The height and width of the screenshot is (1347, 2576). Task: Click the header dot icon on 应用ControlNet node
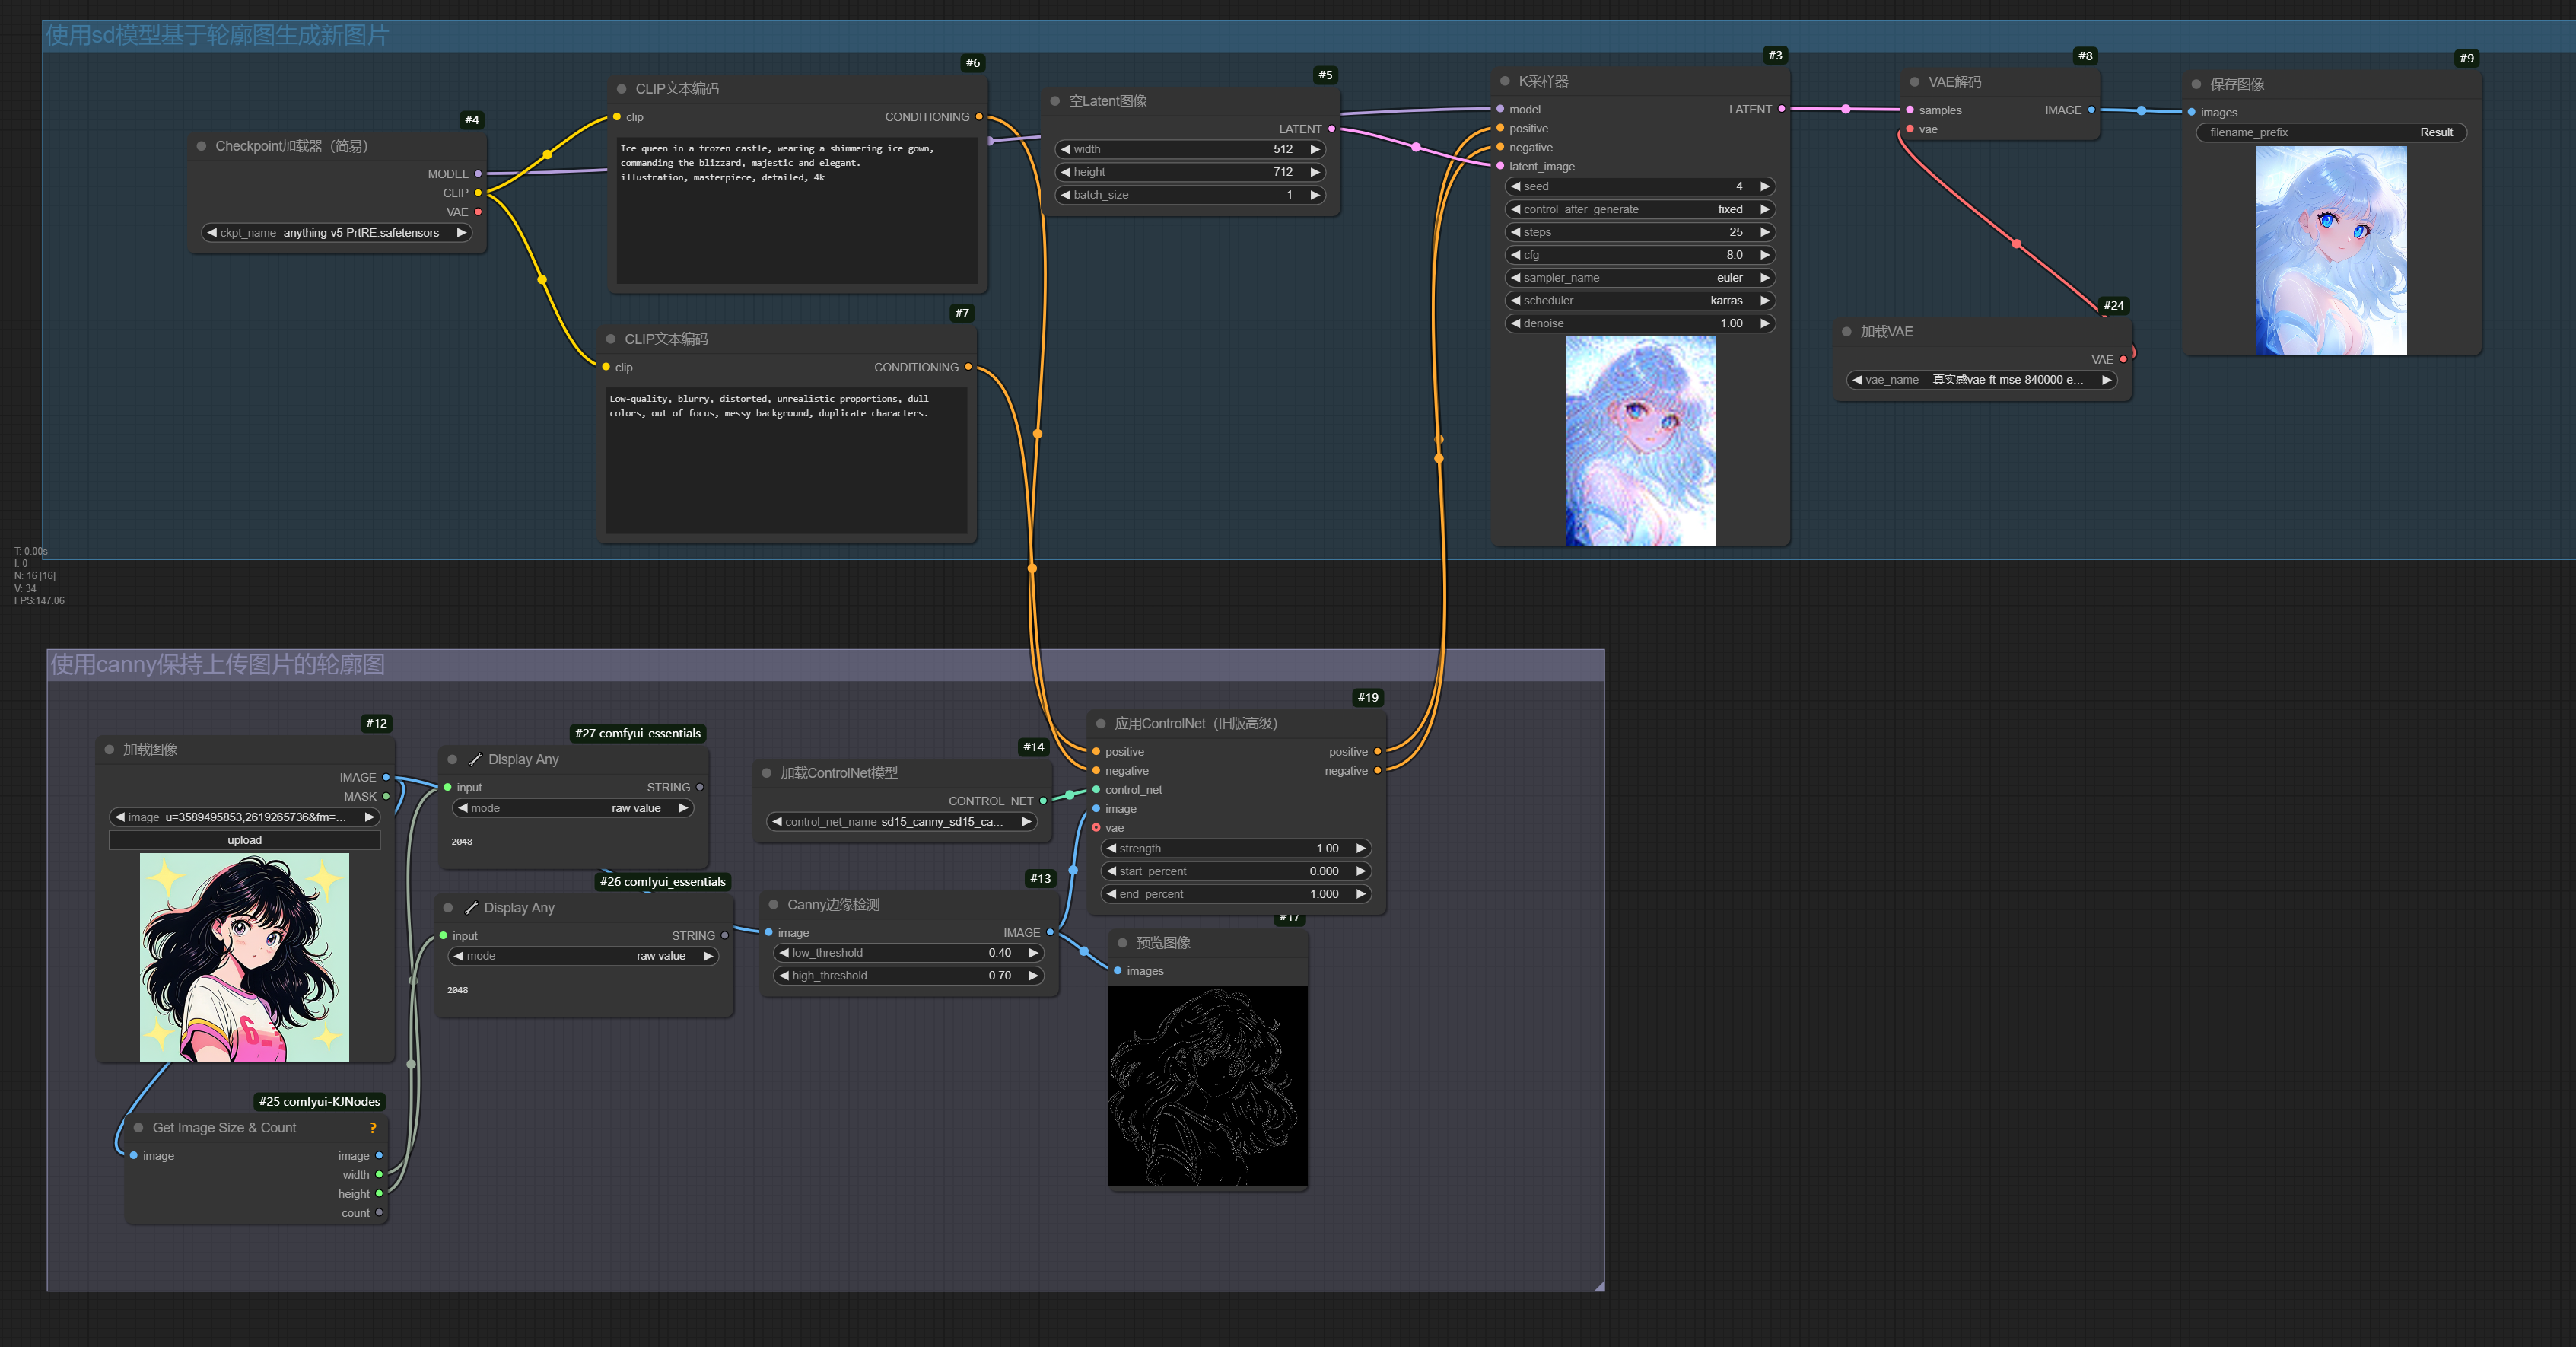[x=1102, y=723]
